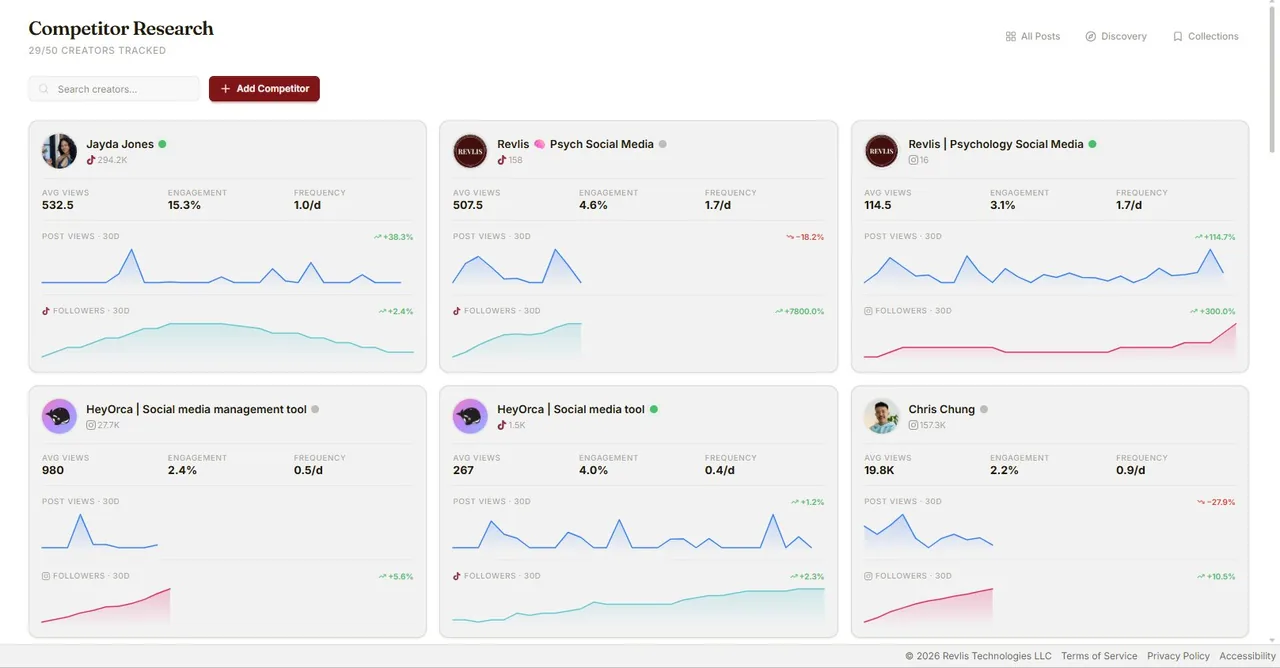
Task: Click Instagram icon beside 16 followers
Action: pos(913,160)
